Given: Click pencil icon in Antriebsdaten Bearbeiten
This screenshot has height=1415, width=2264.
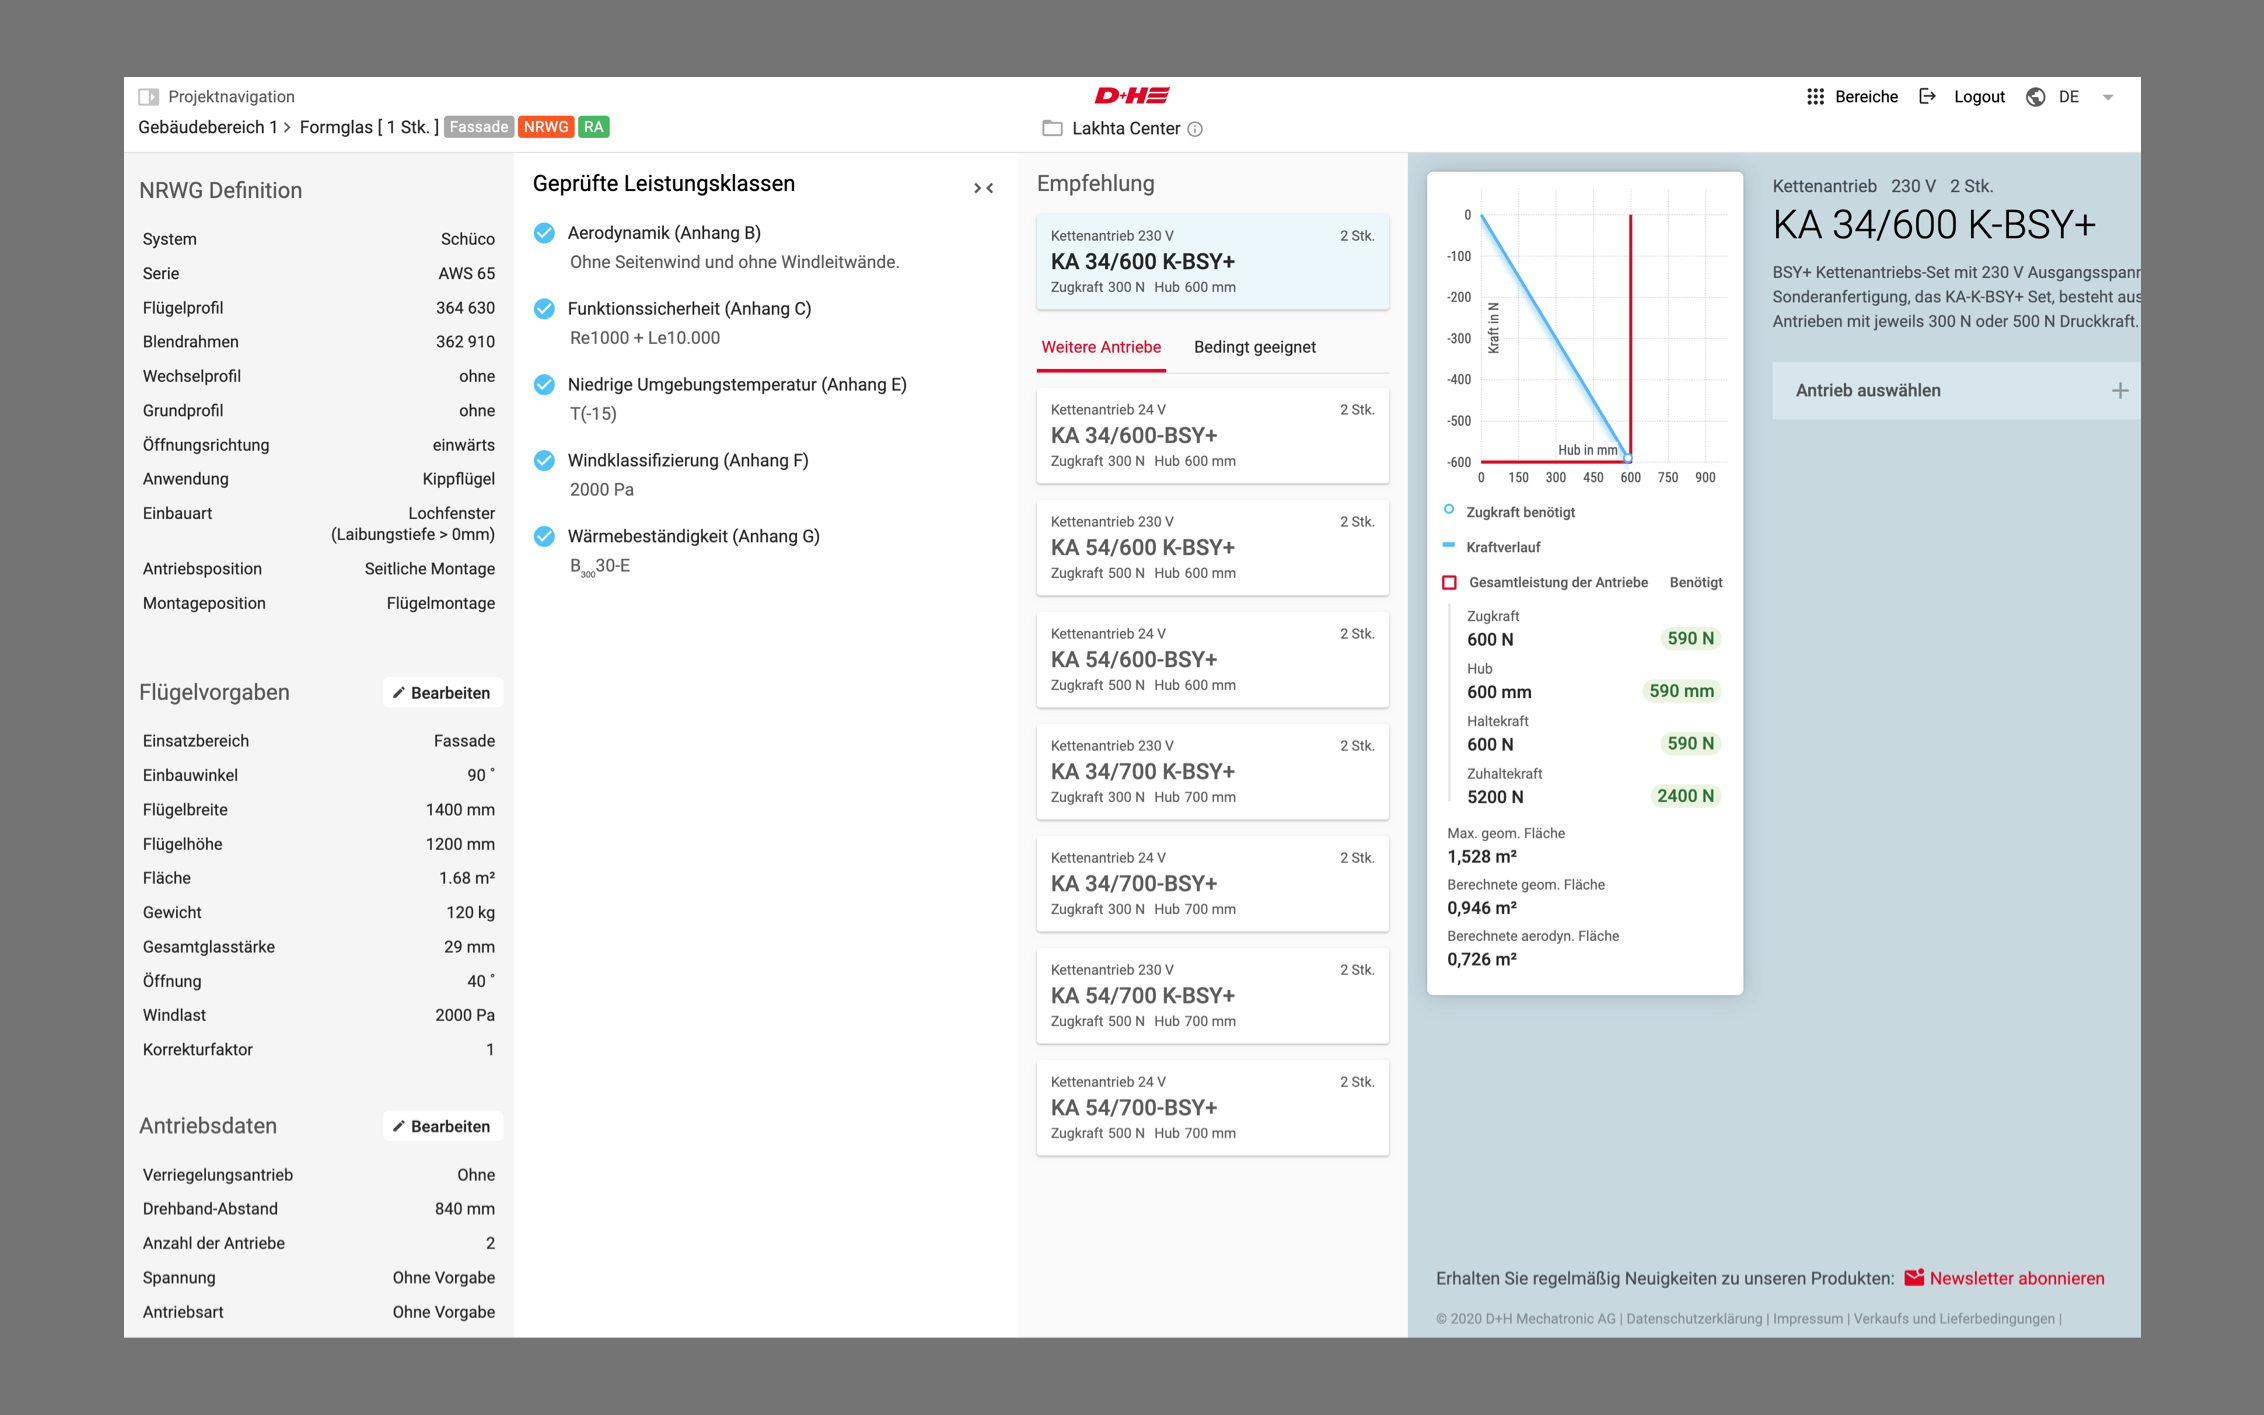Looking at the screenshot, I should (398, 1126).
